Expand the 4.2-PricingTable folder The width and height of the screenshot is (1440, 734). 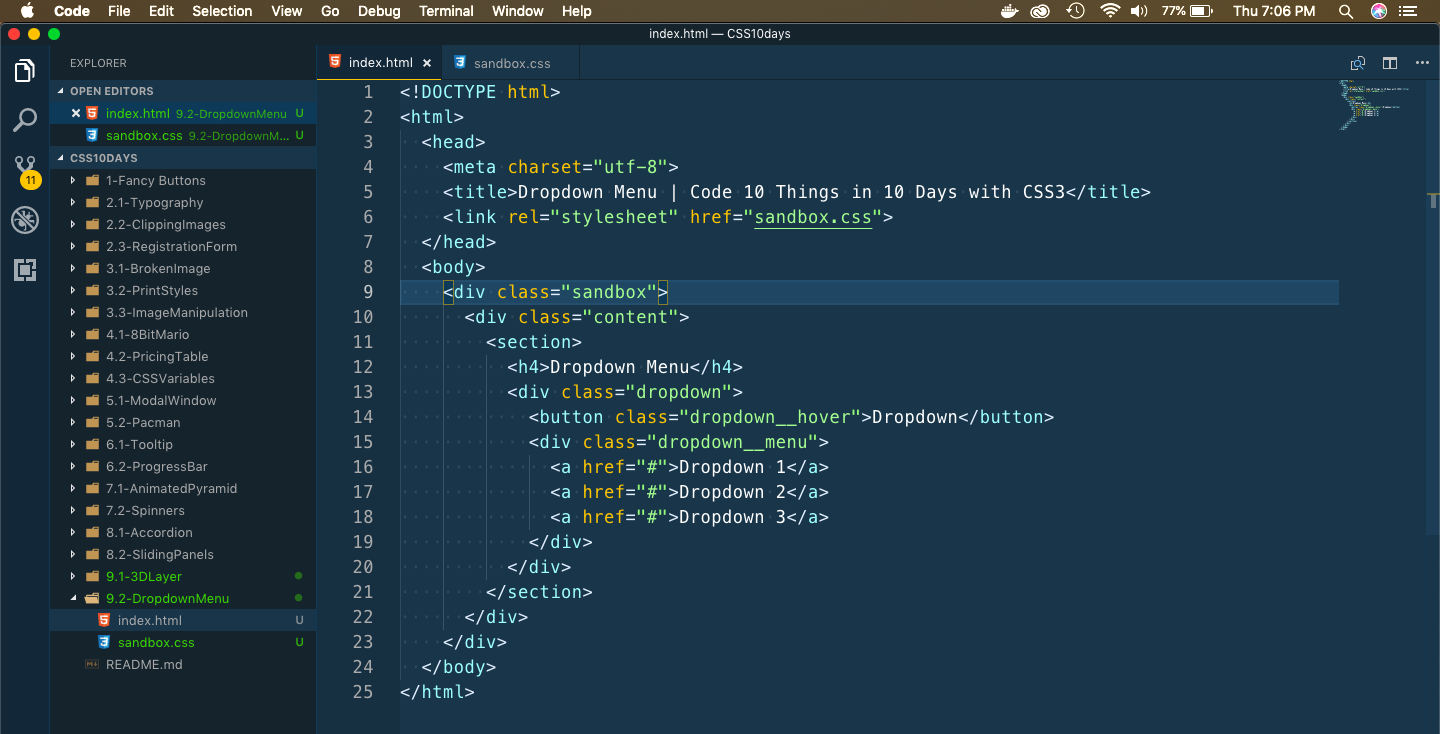coord(183,356)
